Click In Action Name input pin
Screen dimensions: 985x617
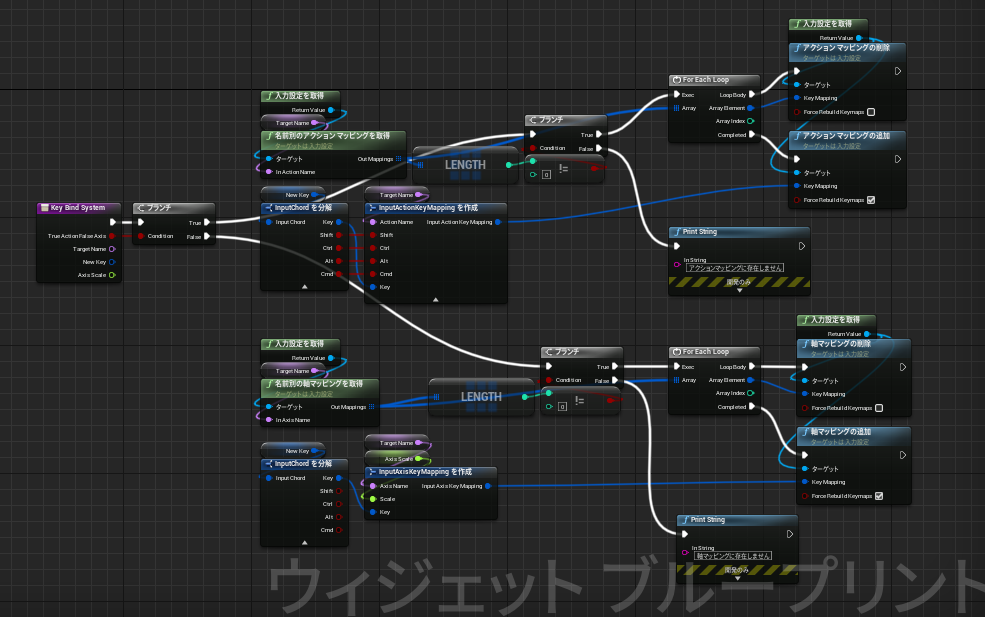pos(269,172)
